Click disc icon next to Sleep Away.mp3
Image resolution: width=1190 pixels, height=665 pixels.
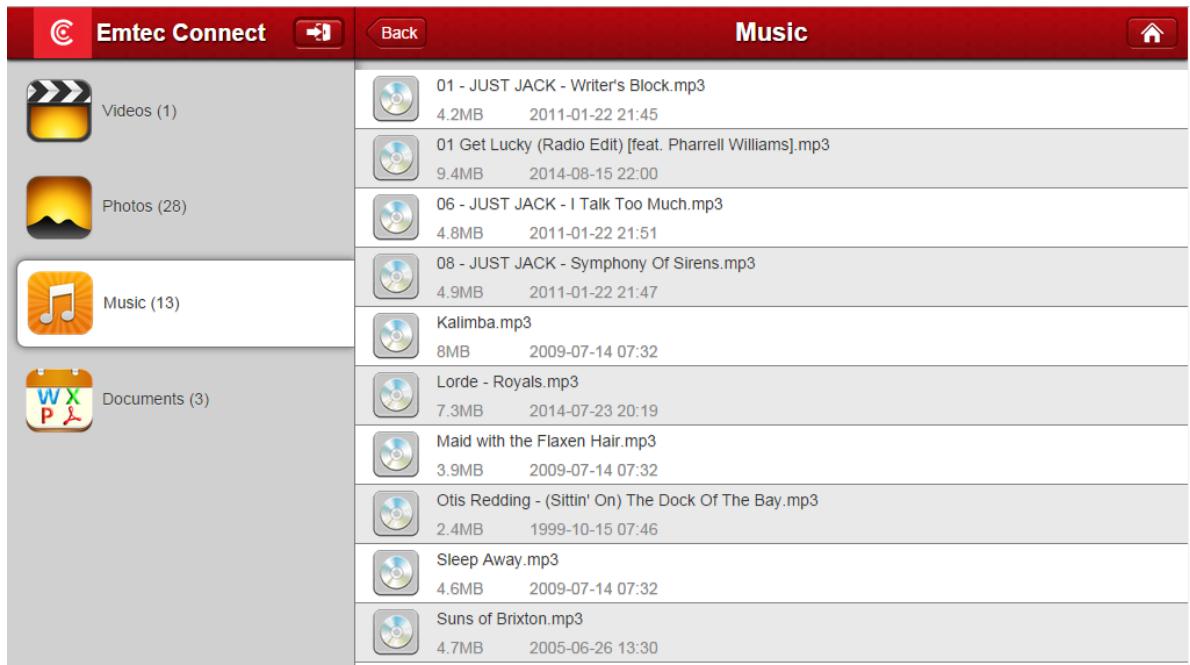(x=393, y=574)
